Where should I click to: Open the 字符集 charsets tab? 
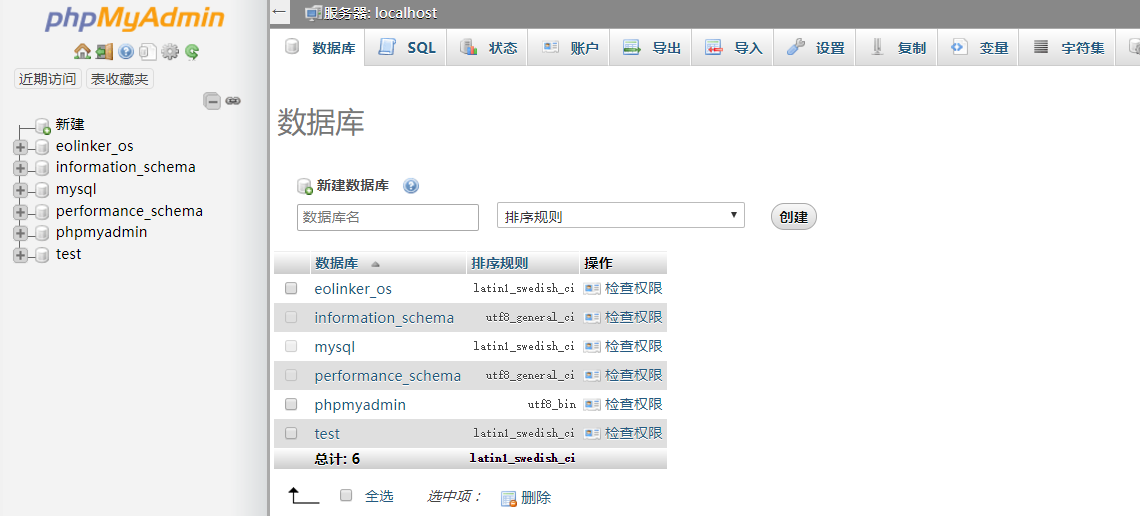pyautogui.click(x=1067, y=48)
